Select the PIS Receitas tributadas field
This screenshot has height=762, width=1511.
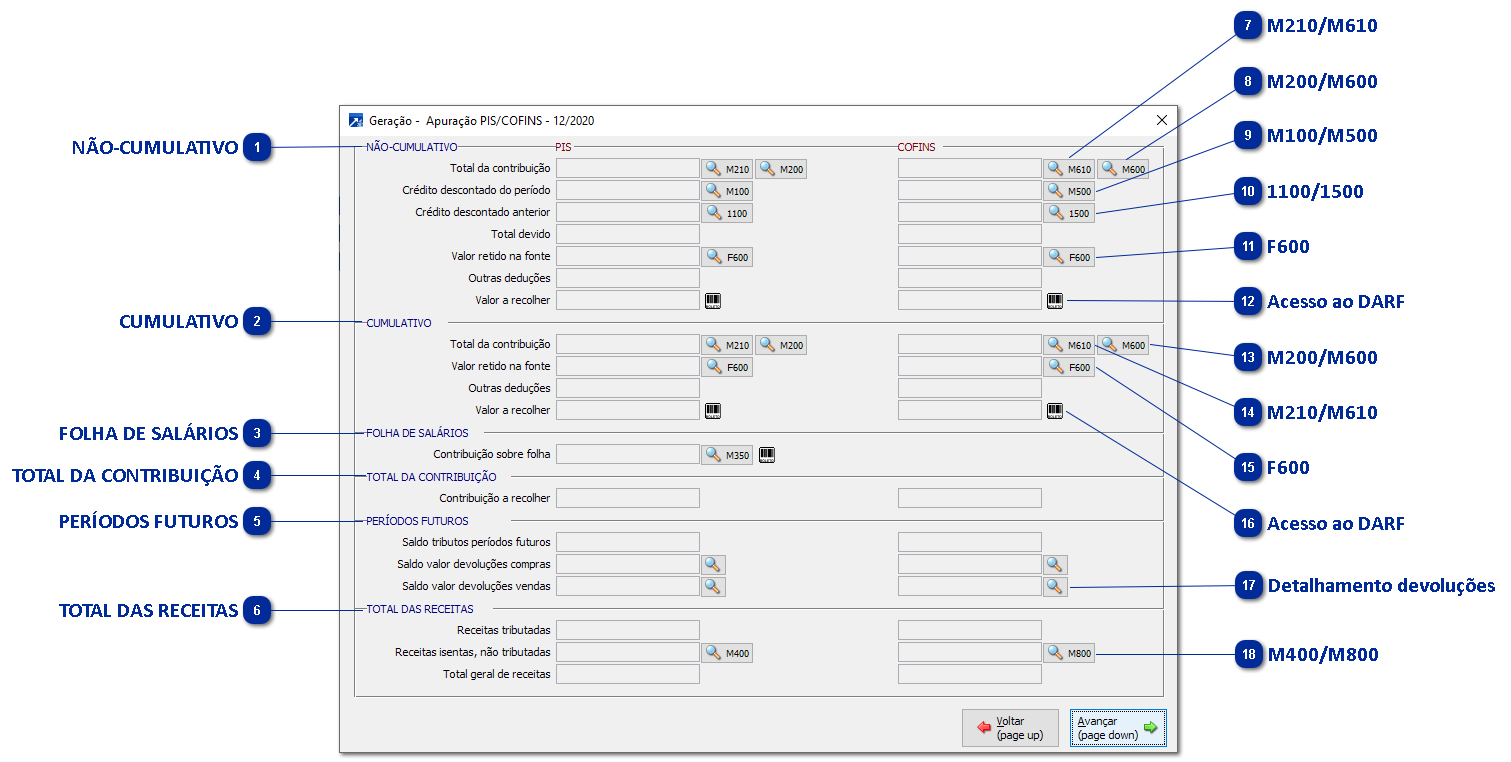click(627, 630)
